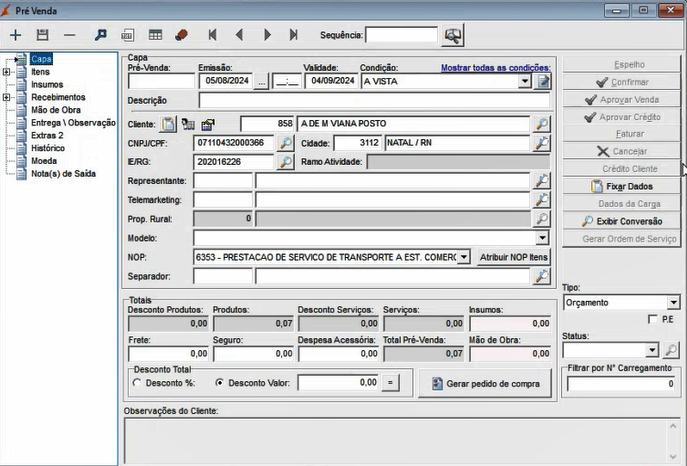Click search icon beside CNPJ/CPF field
The width and height of the screenshot is (687, 466).
(285, 143)
